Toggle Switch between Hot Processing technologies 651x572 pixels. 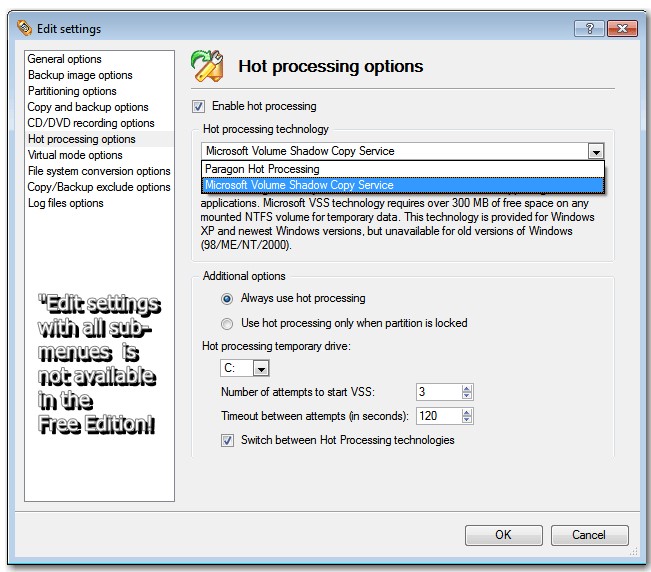pyautogui.click(x=227, y=440)
